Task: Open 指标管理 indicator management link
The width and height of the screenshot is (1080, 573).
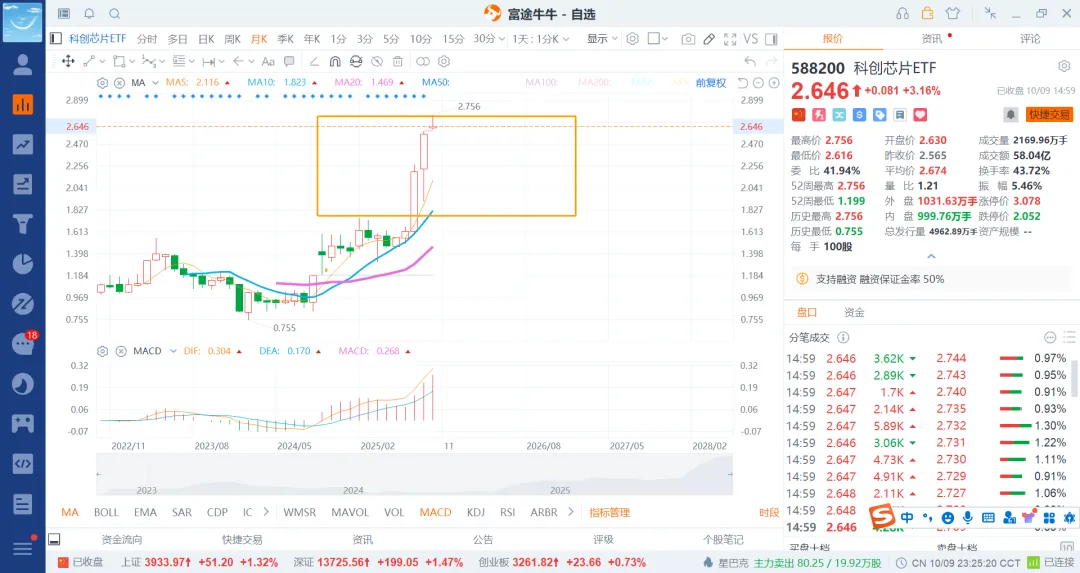Action: 610,512
